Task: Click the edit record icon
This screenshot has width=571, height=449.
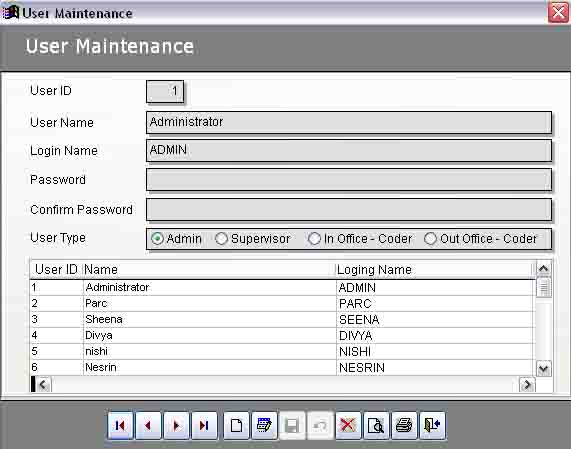Action: (x=264, y=425)
